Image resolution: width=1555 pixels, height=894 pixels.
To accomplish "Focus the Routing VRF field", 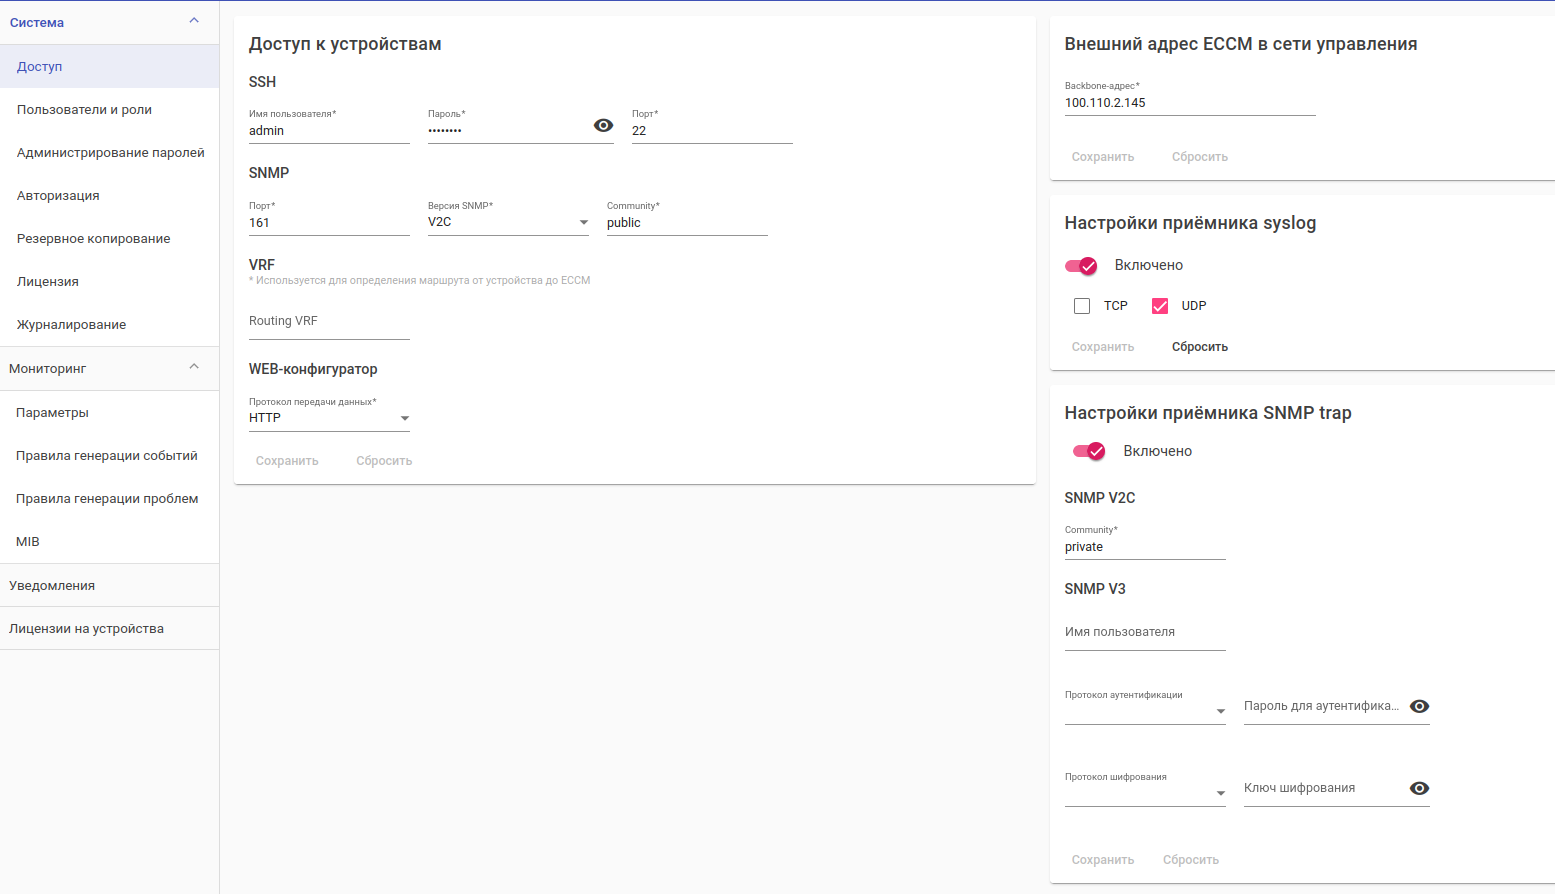I will pyautogui.click(x=329, y=322).
